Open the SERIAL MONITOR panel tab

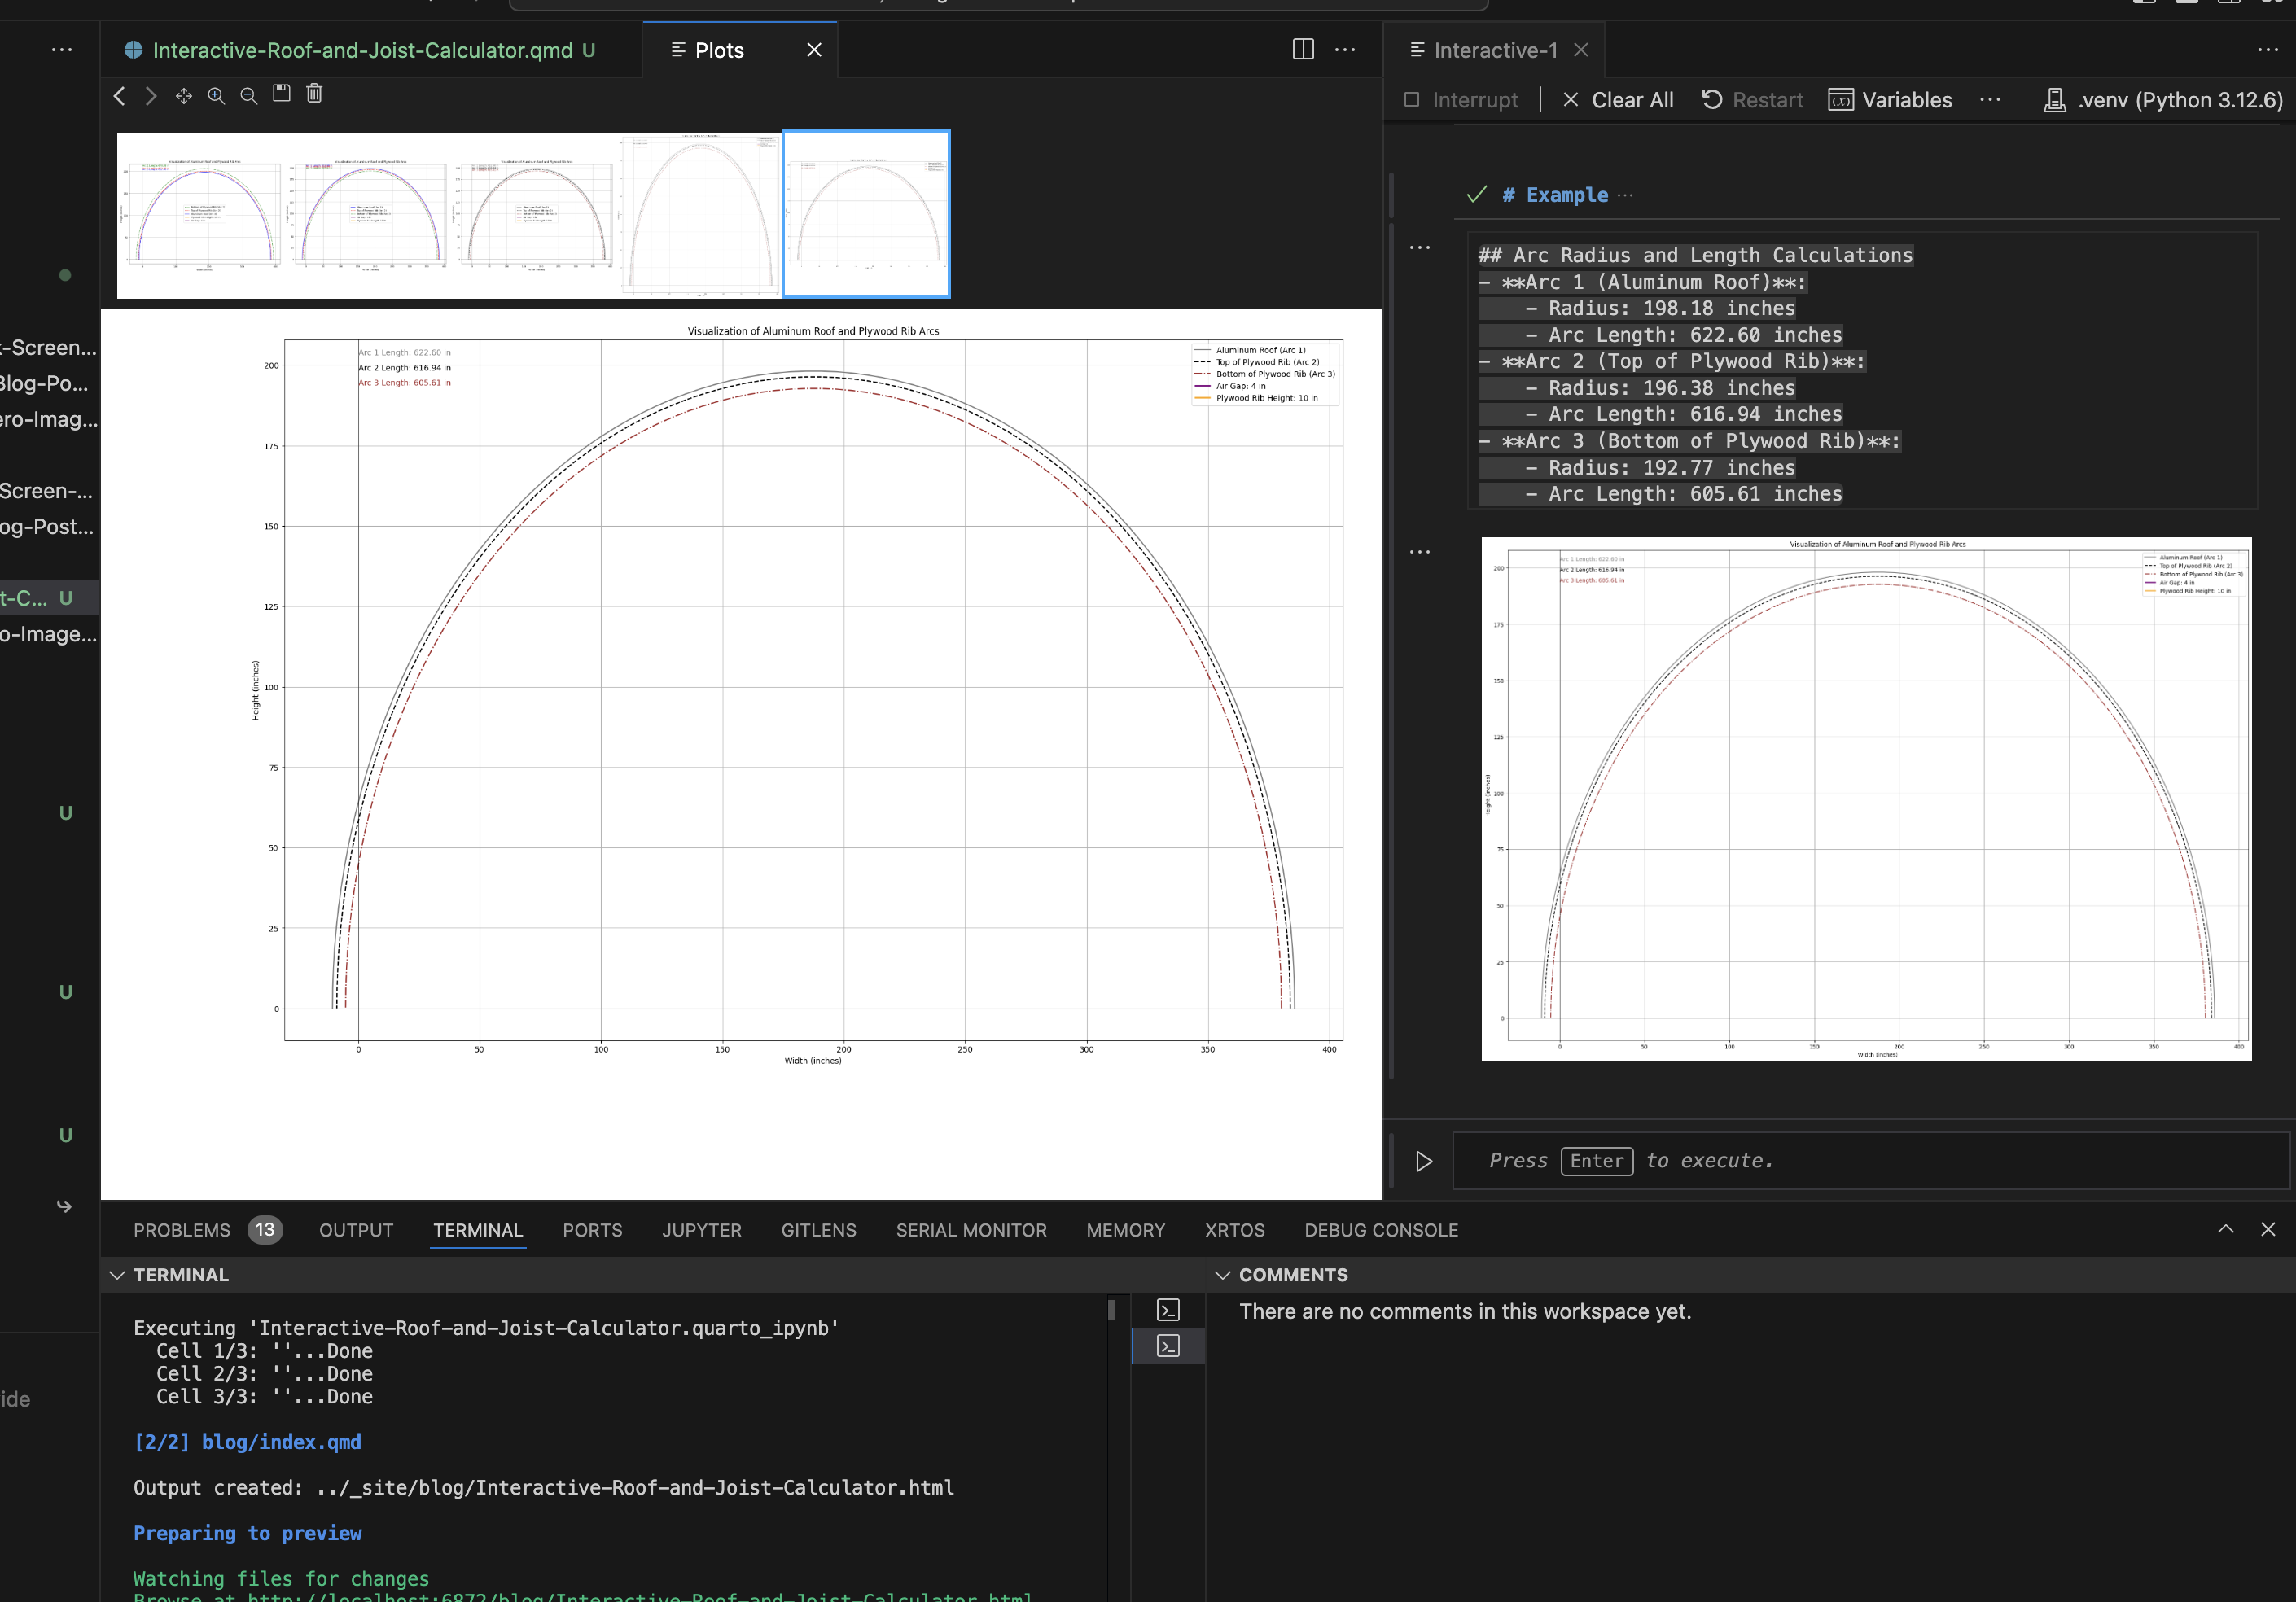971,1230
